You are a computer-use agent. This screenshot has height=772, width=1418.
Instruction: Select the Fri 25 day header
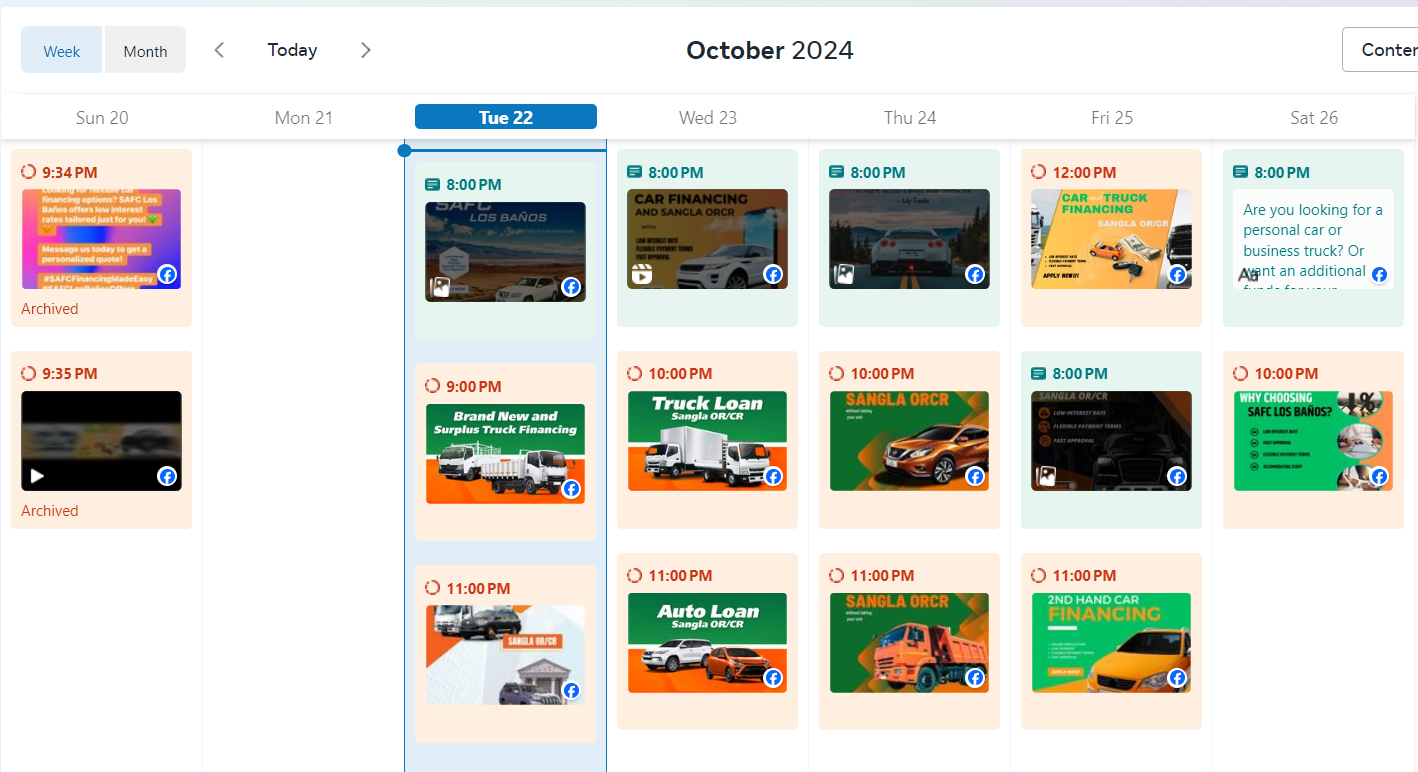(x=1112, y=117)
